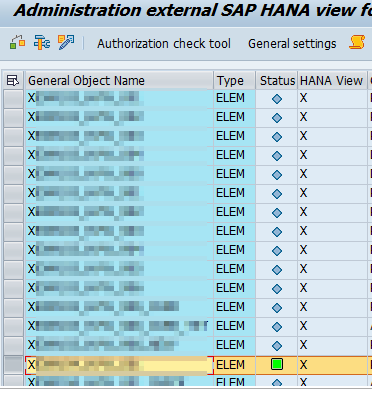
Task: Click the HANA View column header
Action: 332,81
